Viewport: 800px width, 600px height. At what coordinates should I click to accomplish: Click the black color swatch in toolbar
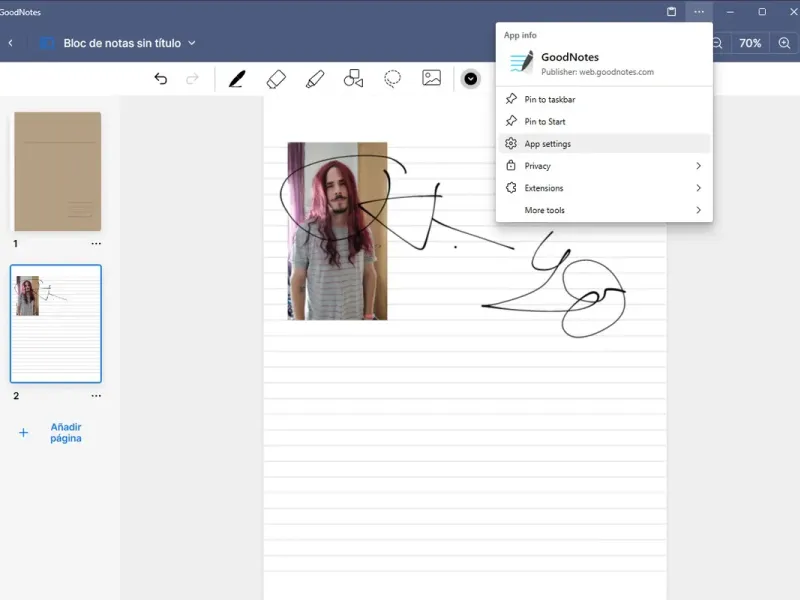point(471,79)
